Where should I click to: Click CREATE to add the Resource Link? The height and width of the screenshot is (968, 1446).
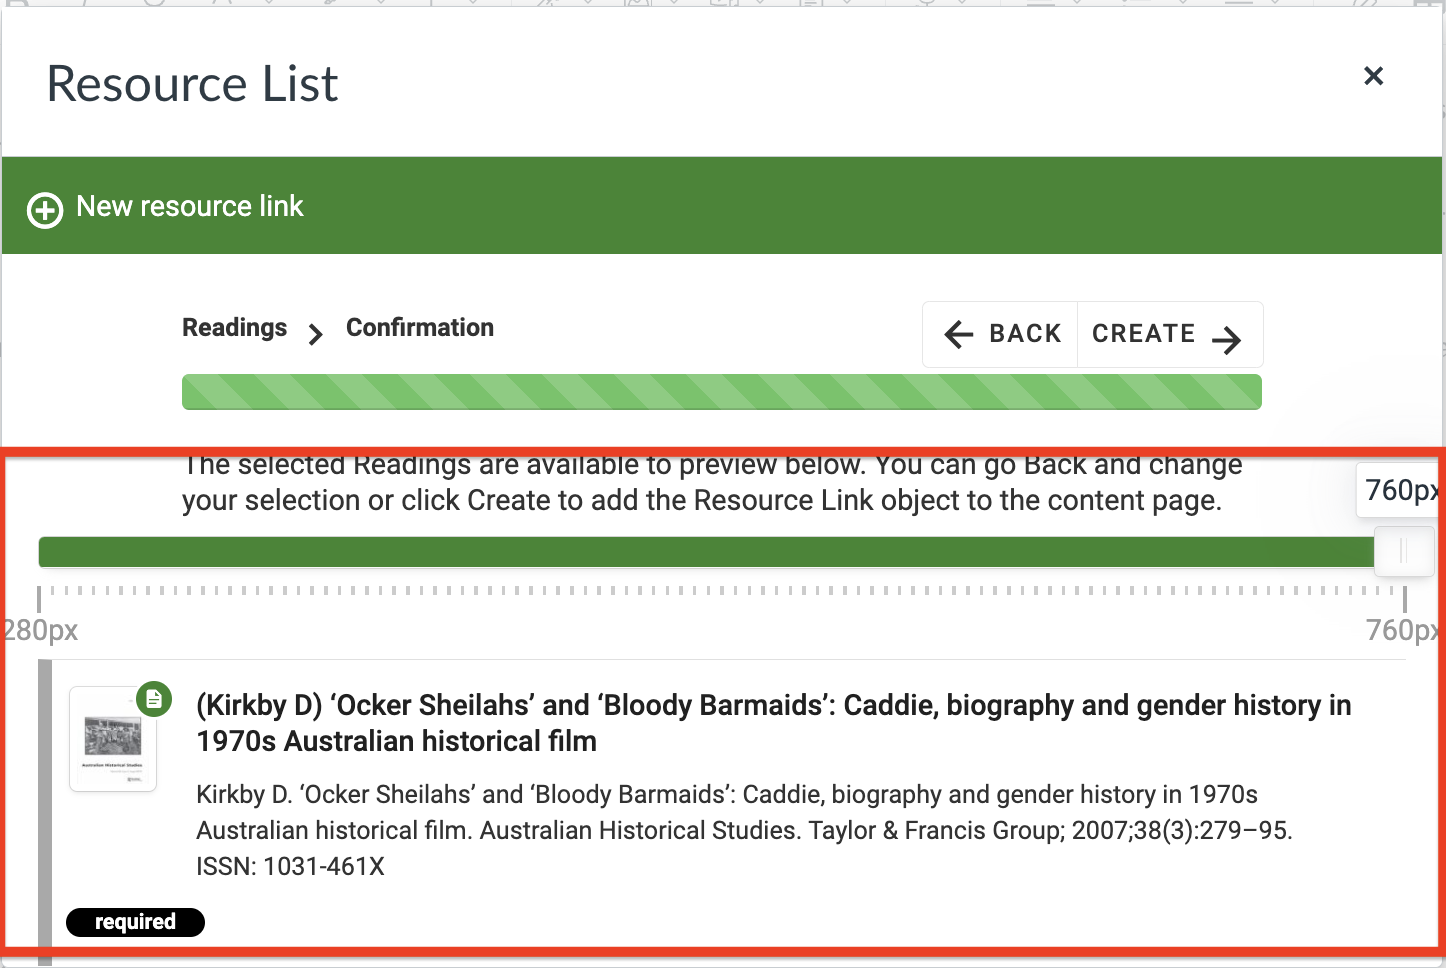pos(1145,333)
